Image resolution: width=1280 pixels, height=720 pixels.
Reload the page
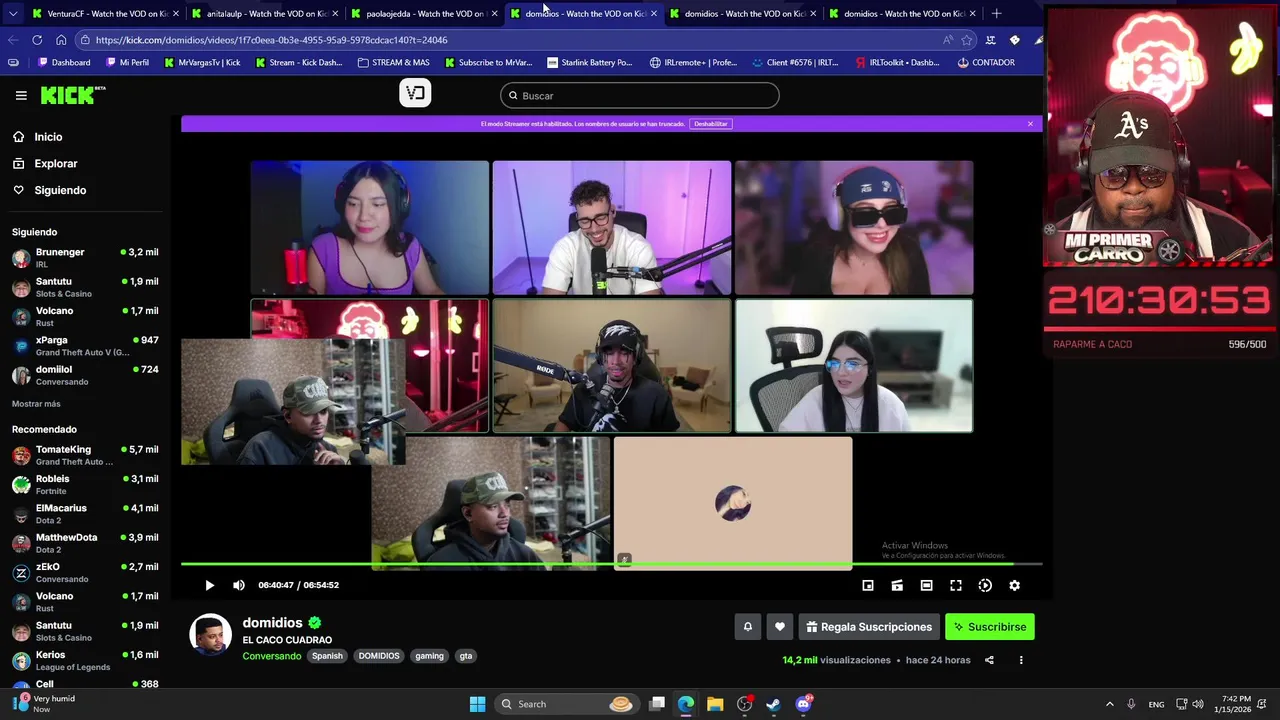37,40
